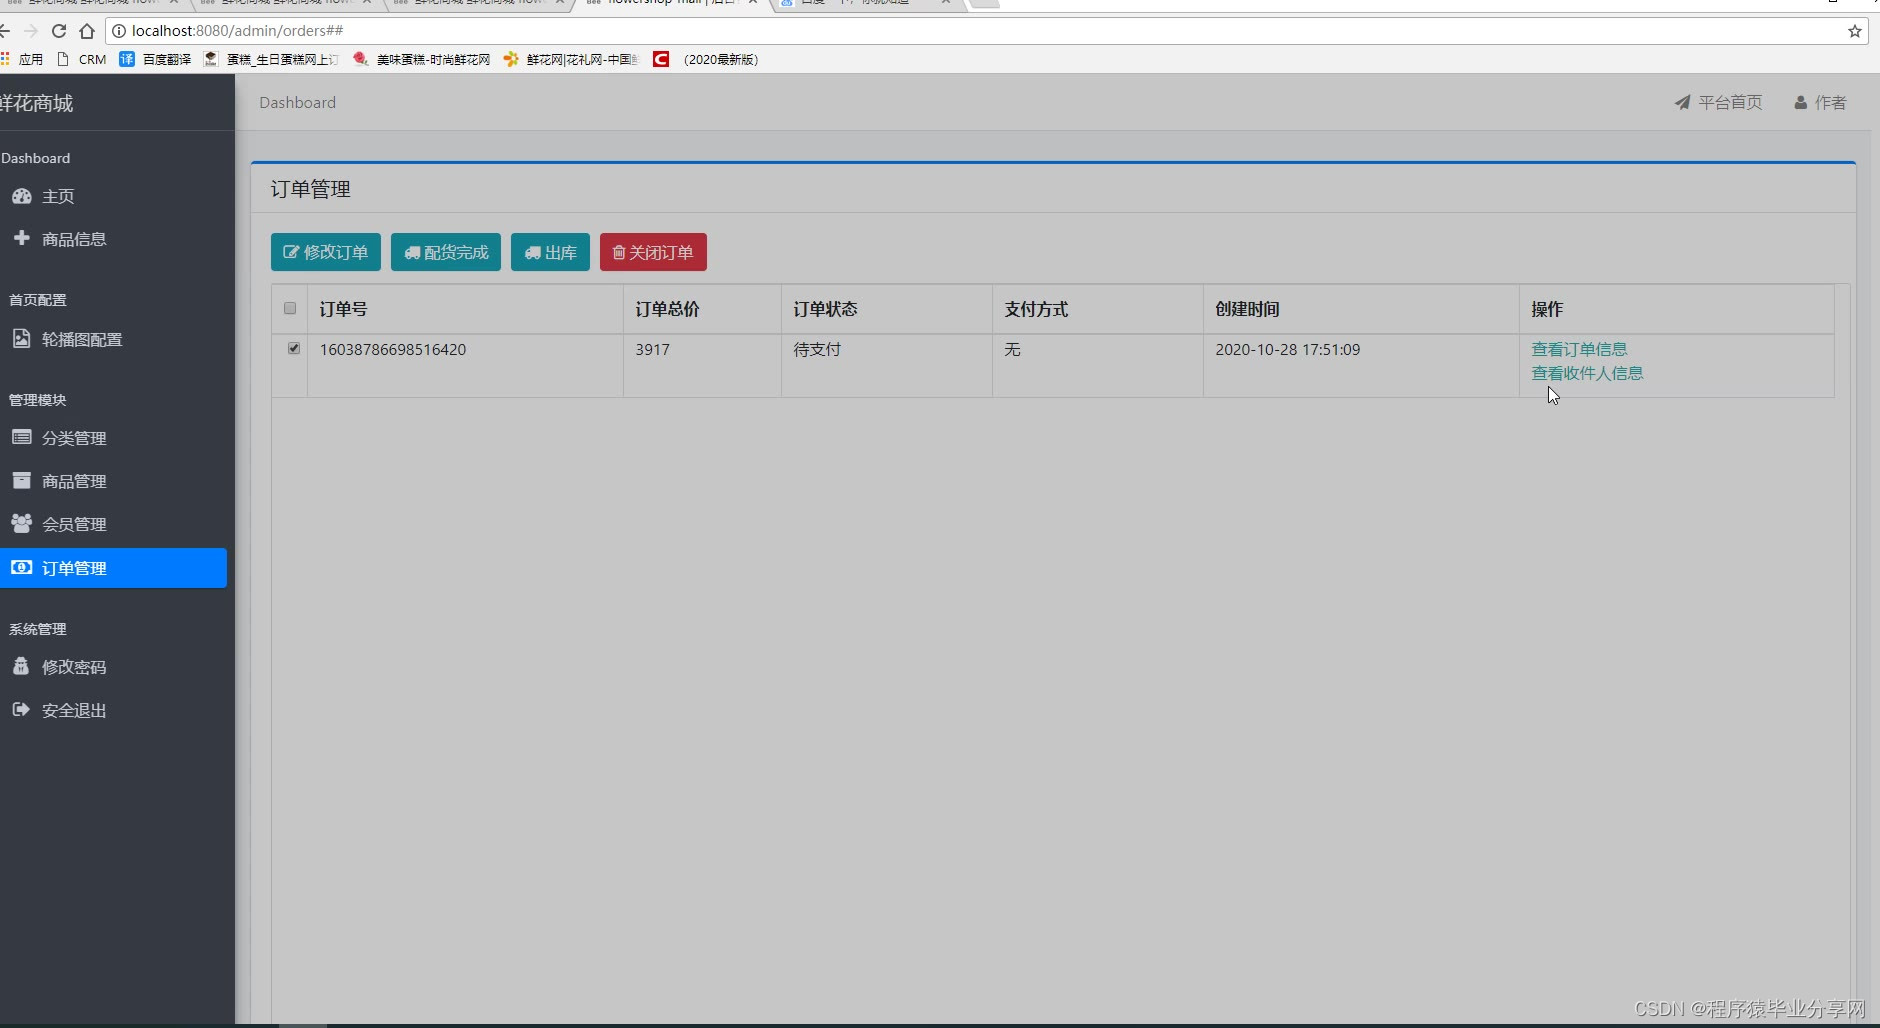
Task: Click the red 关闭订单 button
Action: [653, 252]
